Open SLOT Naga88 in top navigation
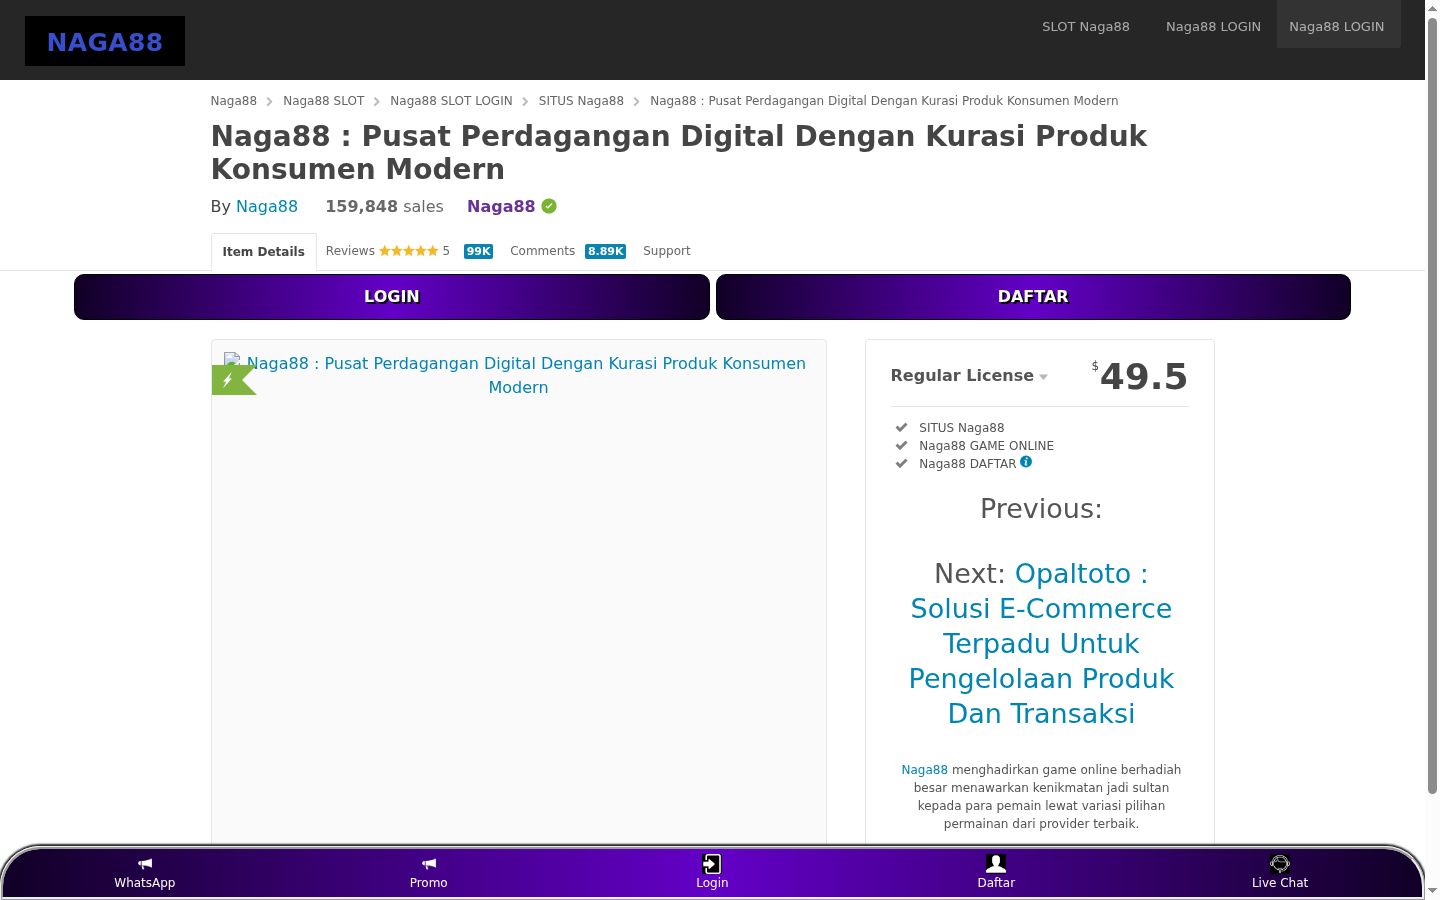1440x900 pixels. pyautogui.click(x=1086, y=27)
